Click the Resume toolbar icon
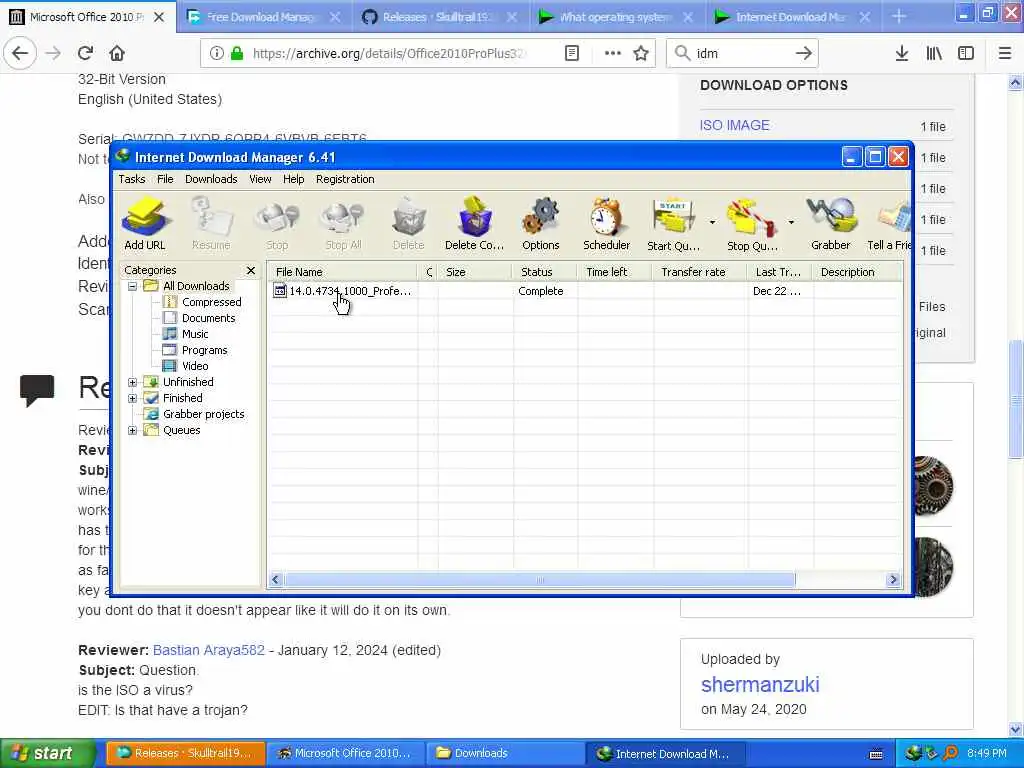This screenshot has width=1024, height=768. click(x=211, y=223)
